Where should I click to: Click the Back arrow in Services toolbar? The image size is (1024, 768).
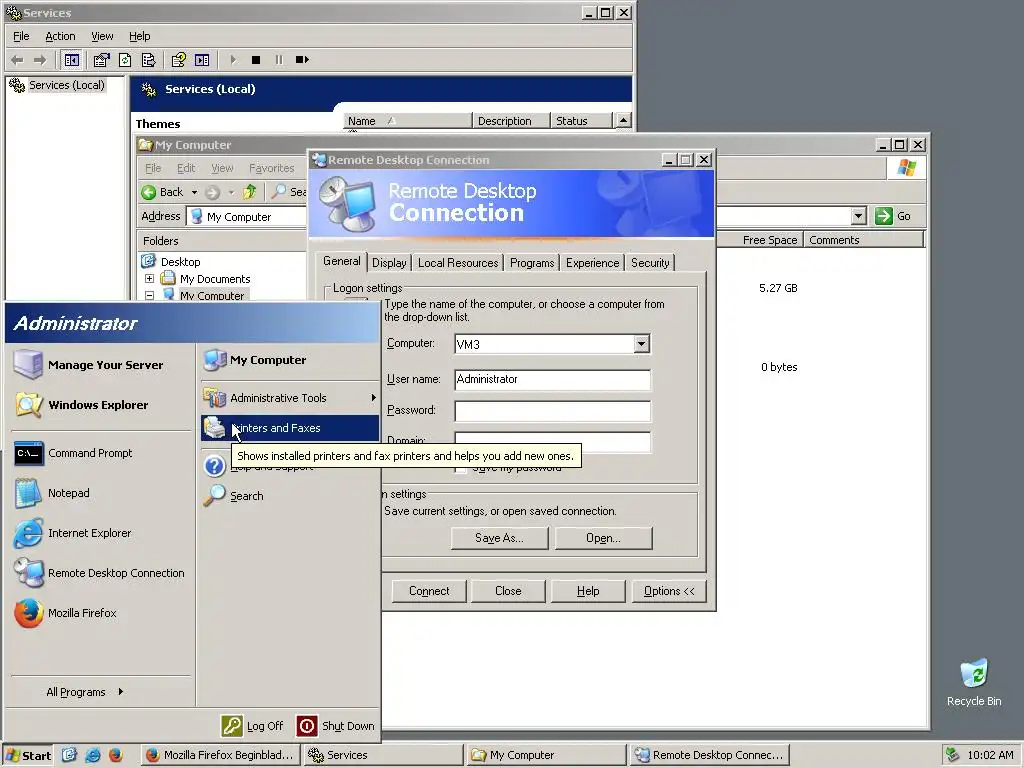(17, 60)
